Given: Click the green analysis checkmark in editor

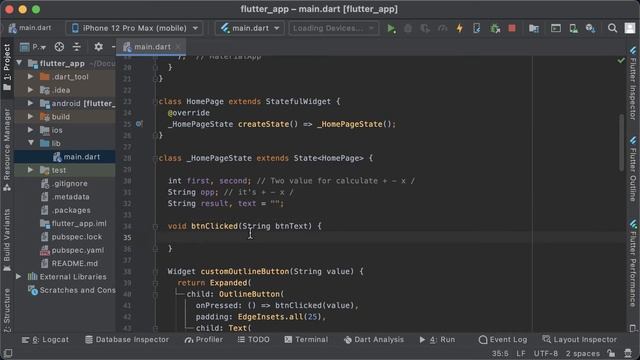Looking at the screenshot, I should (x=621, y=60).
